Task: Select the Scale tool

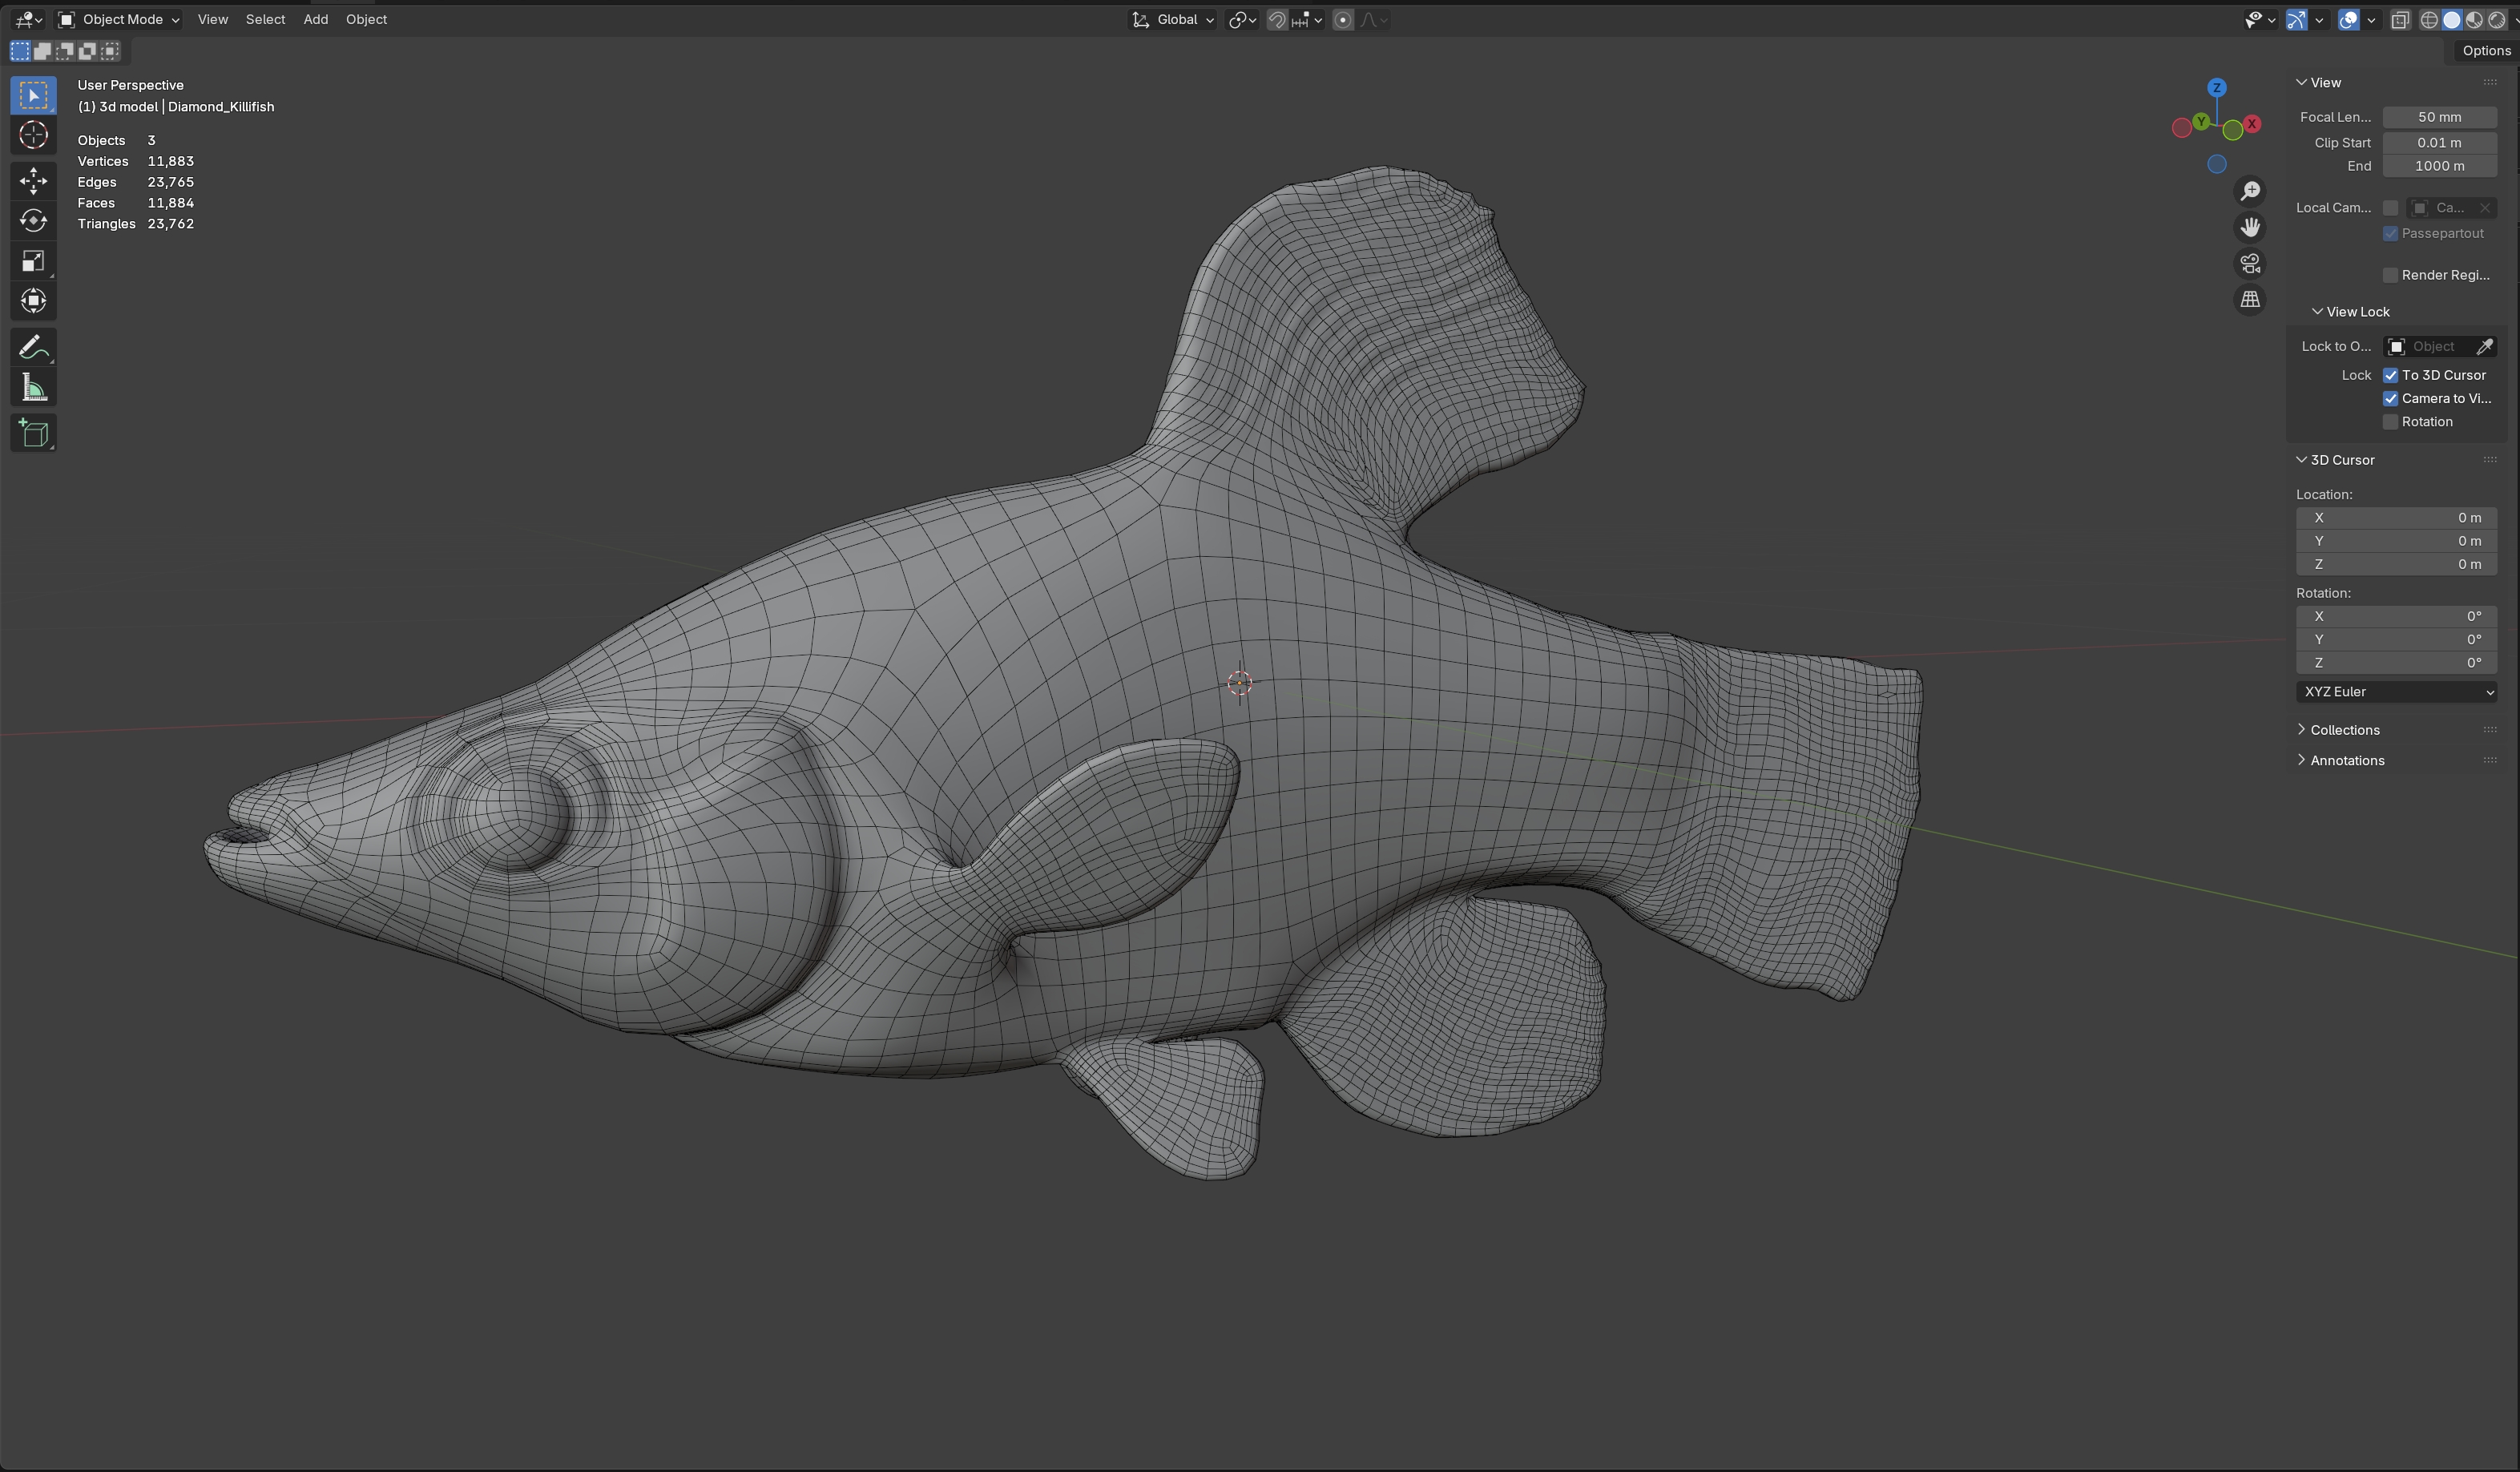Action: coord(33,261)
